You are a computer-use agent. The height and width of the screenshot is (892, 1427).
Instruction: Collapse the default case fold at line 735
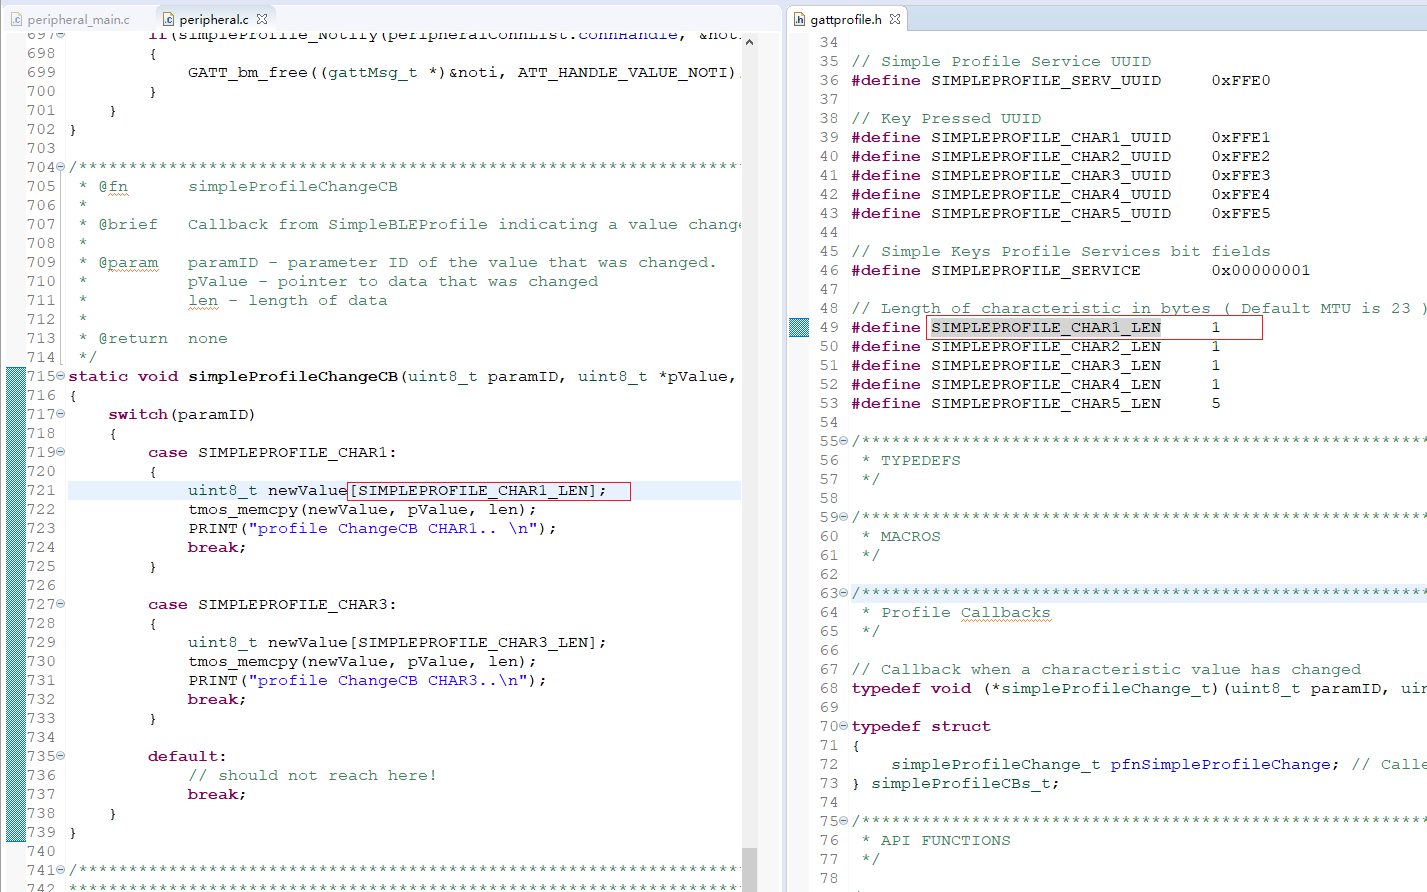coord(61,756)
